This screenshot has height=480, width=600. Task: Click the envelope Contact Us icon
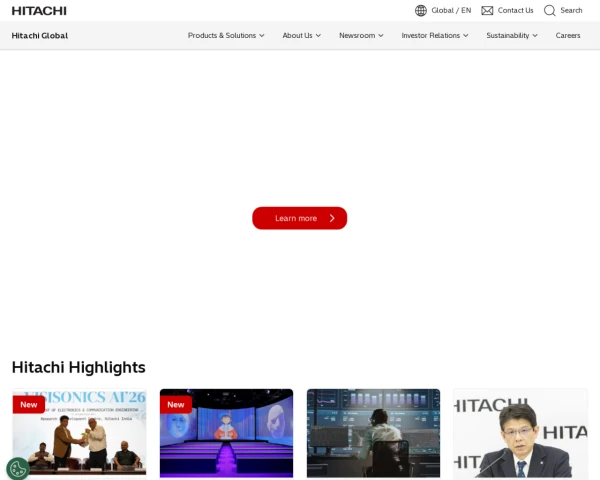[487, 11]
